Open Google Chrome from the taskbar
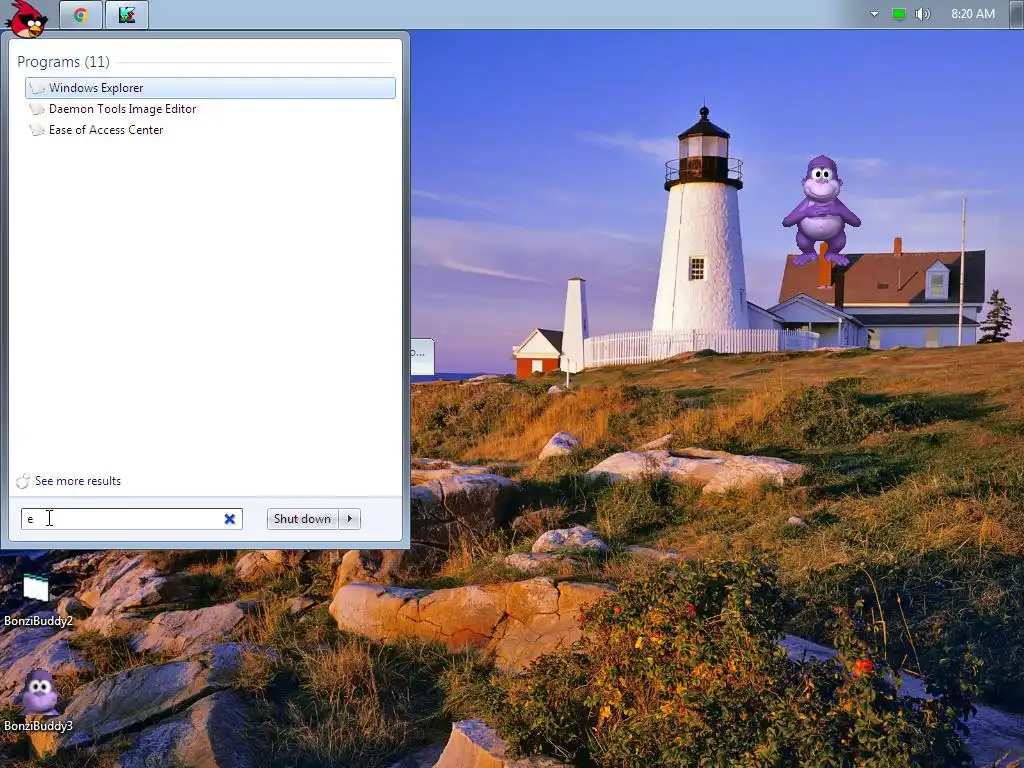The width and height of the screenshot is (1024, 768). [x=81, y=14]
